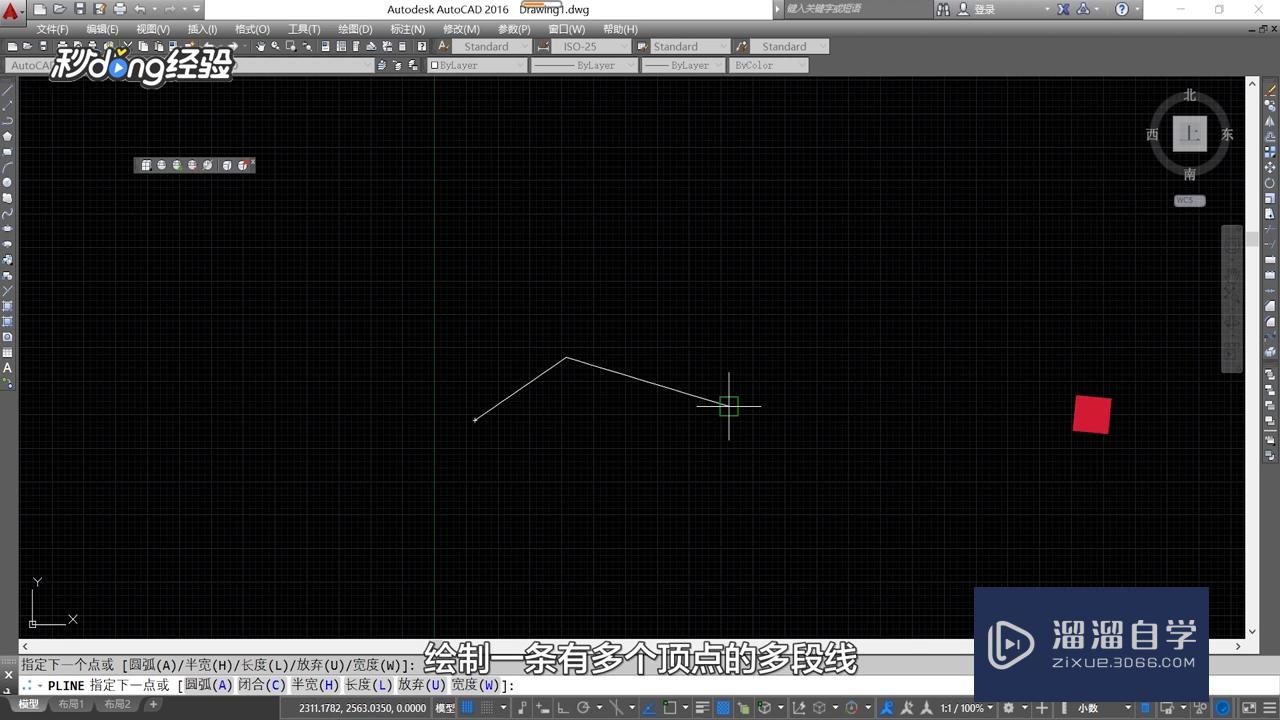The height and width of the screenshot is (720, 1280).
Task: Click Autodesk Exchange Apps X icon
Action: (x=1062, y=9)
